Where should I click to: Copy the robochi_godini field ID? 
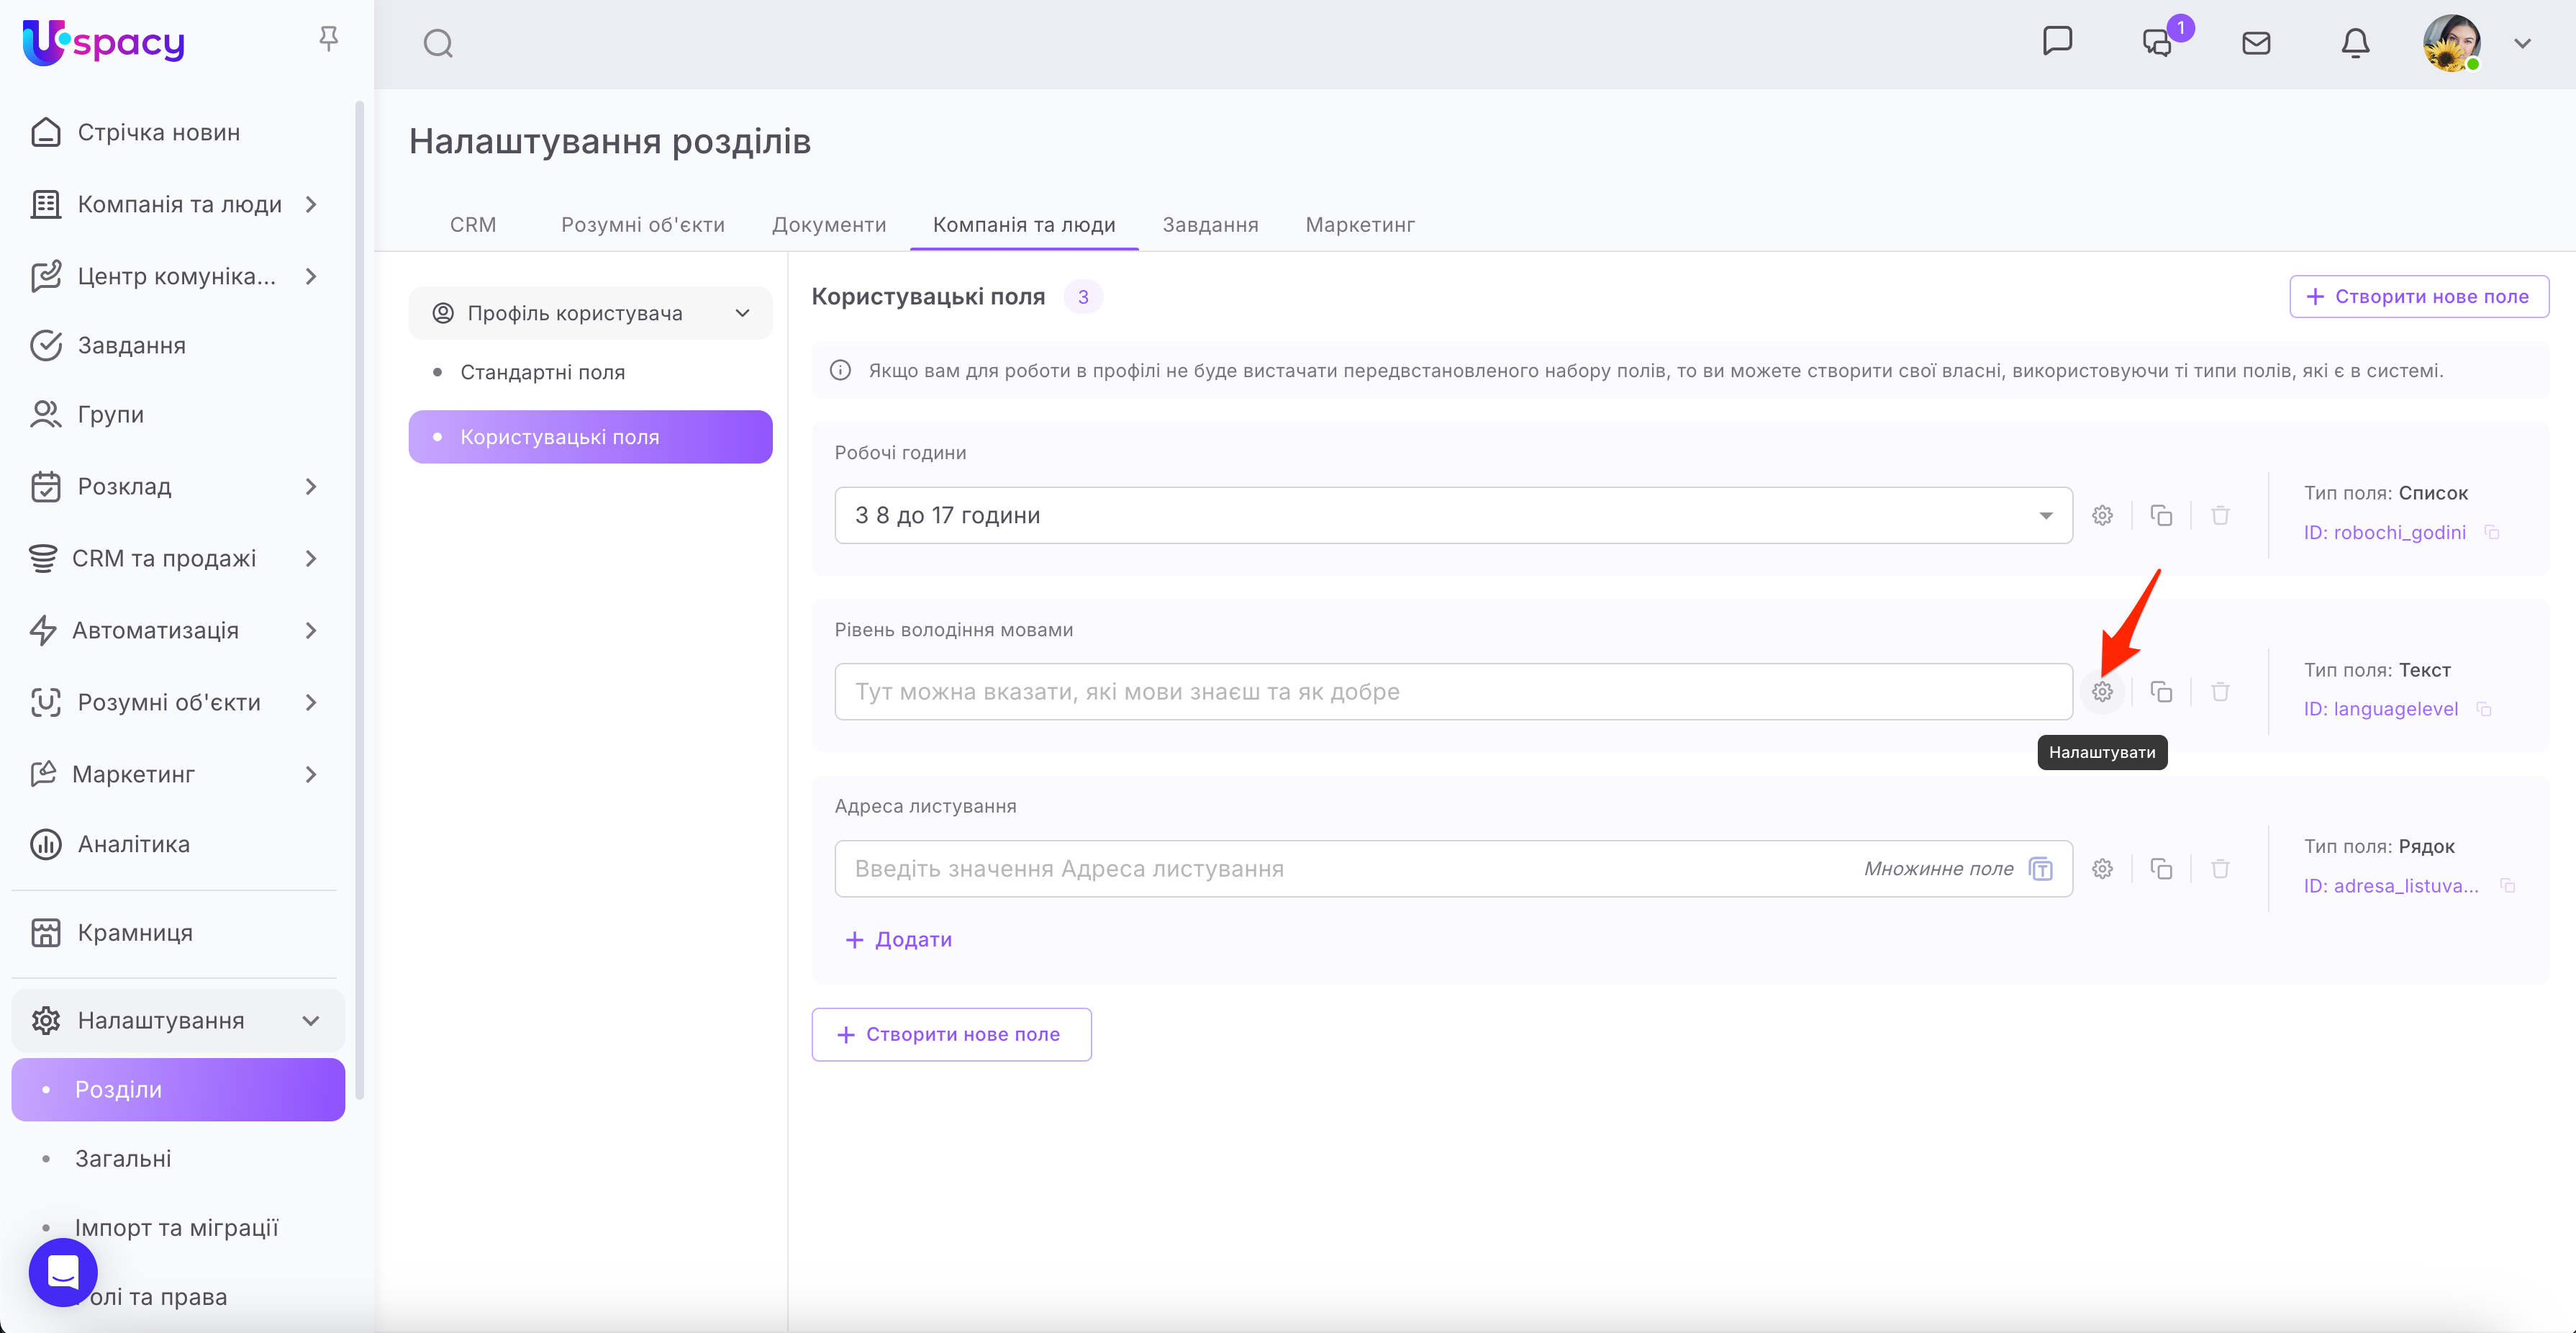(2492, 532)
